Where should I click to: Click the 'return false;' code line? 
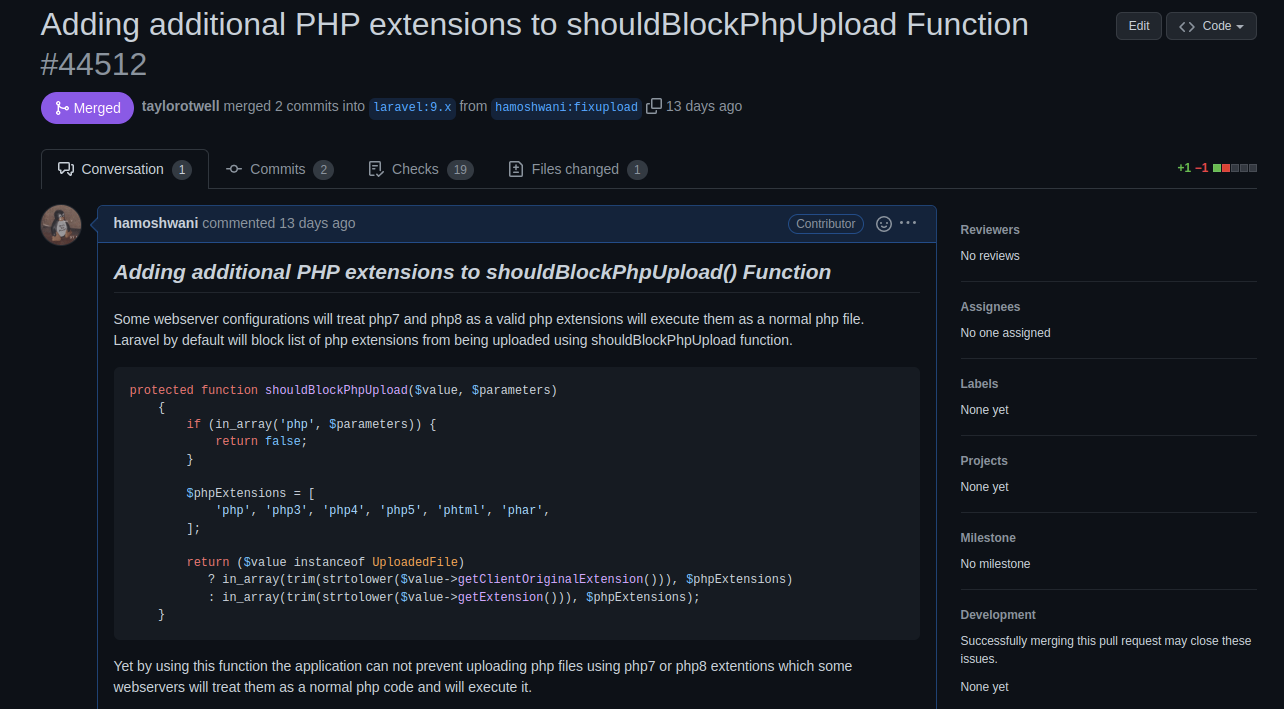coord(261,441)
